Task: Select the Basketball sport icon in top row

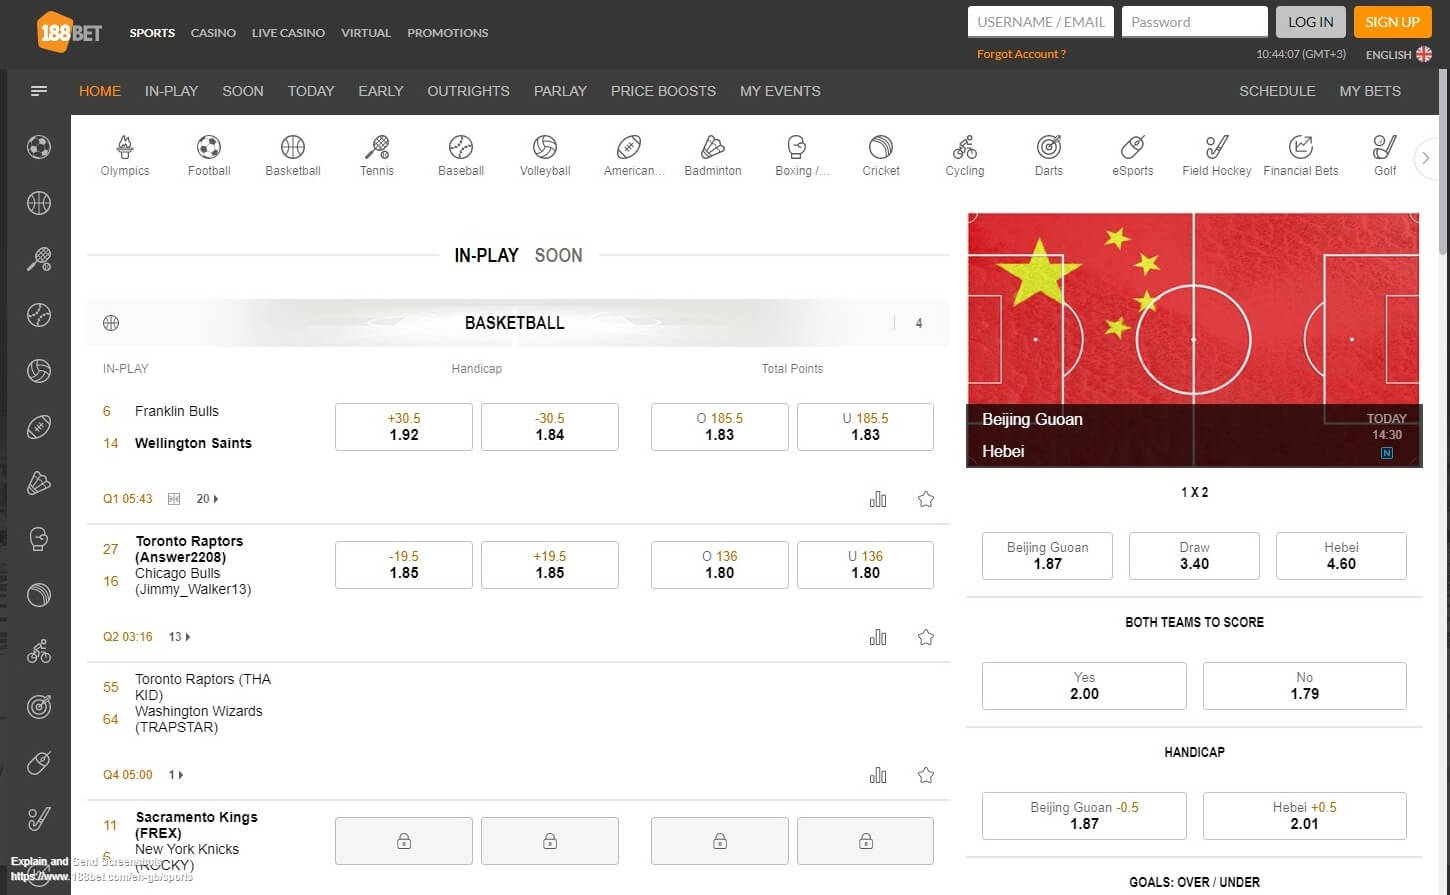Action: point(293,156)
